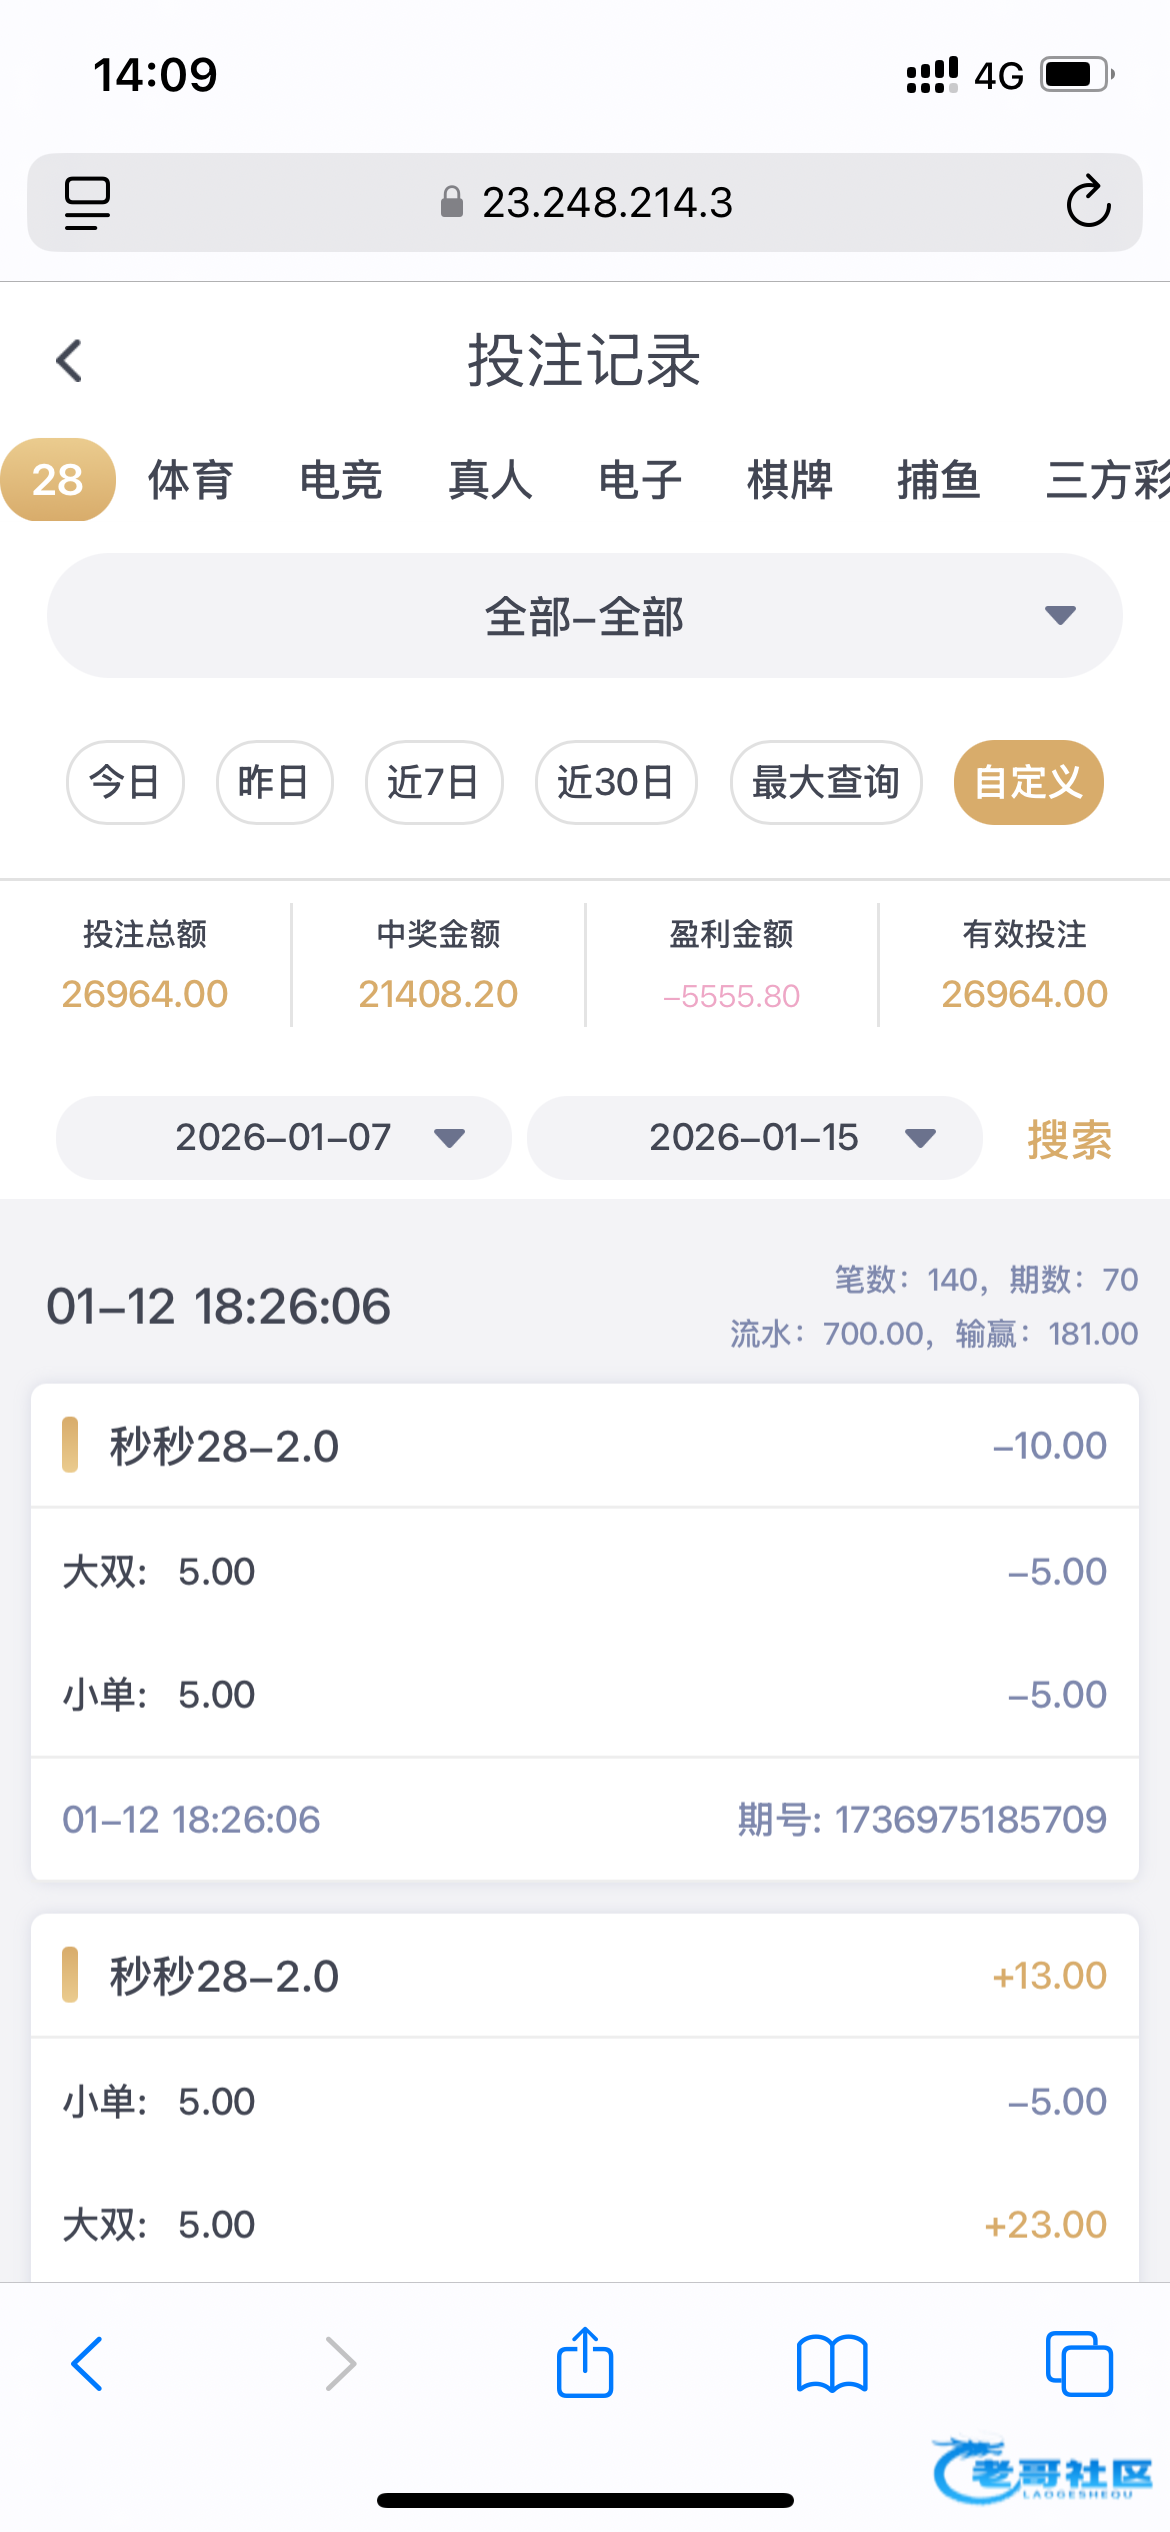Reload the page with the refresh icon
The height and width of the screenshot is (2532, 1170).
1088,203
